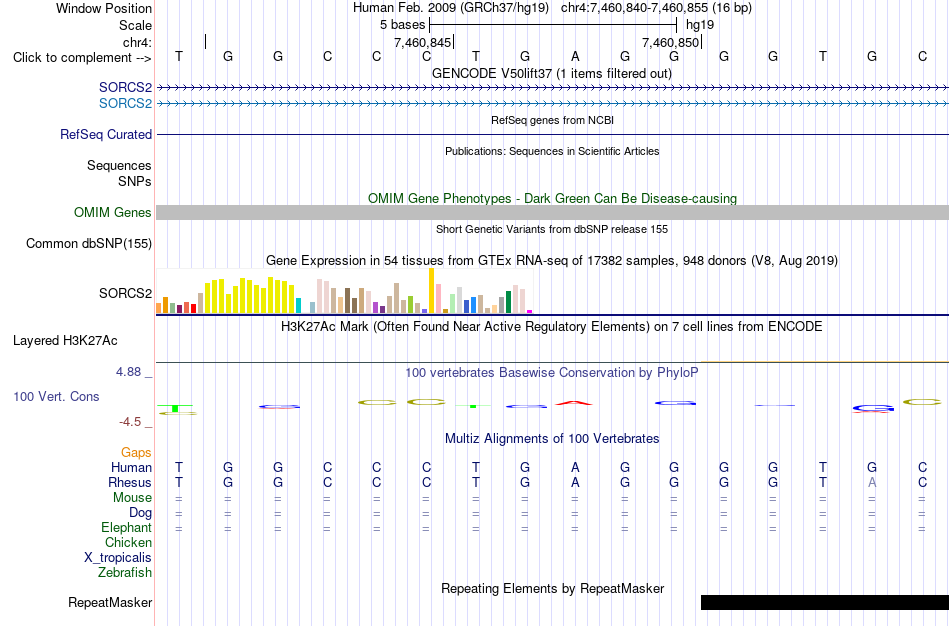950x626 pixels.
Task: Open the RefSeq Curated track label
Action: 105,135
